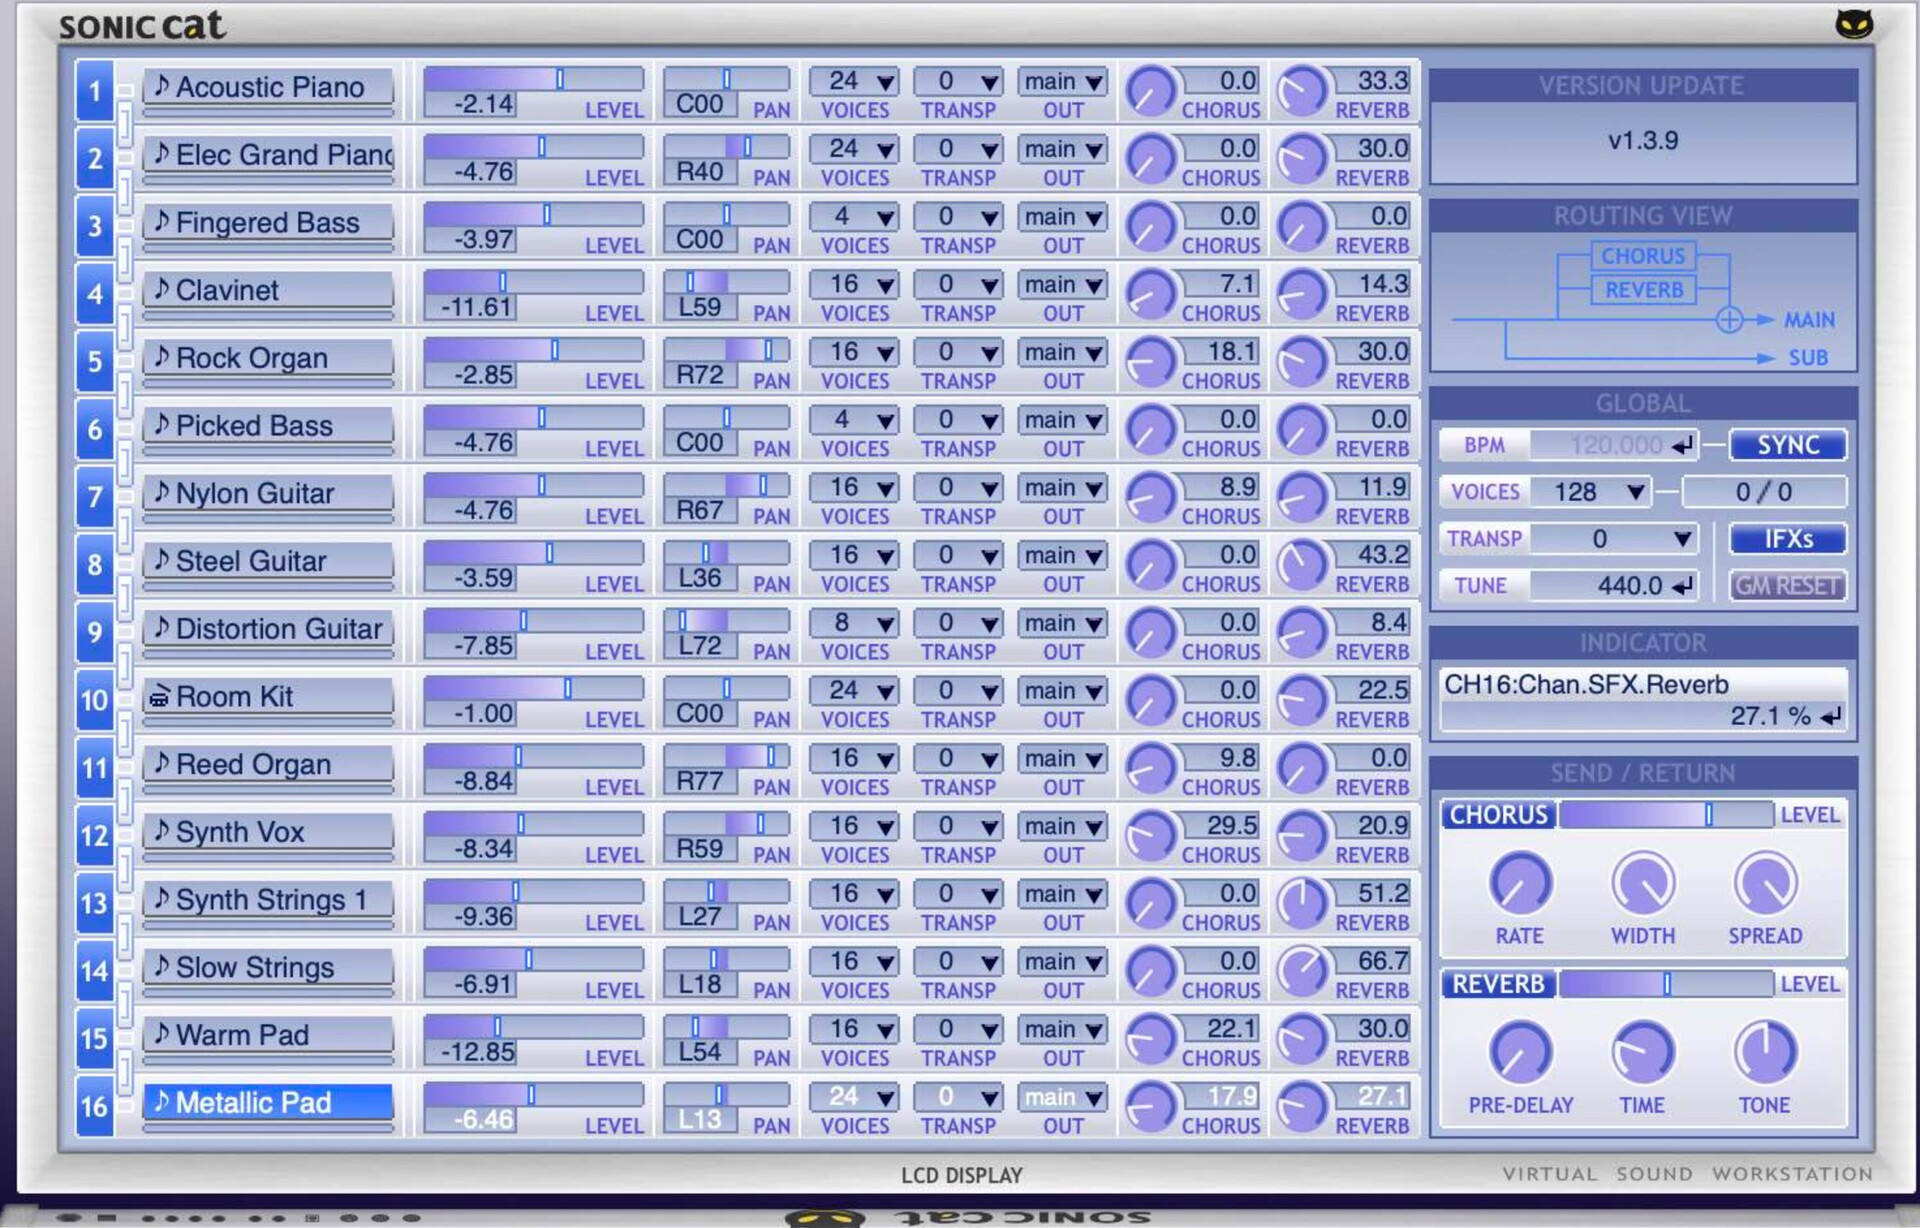Toggle channel 4 number button

(95, 295)
